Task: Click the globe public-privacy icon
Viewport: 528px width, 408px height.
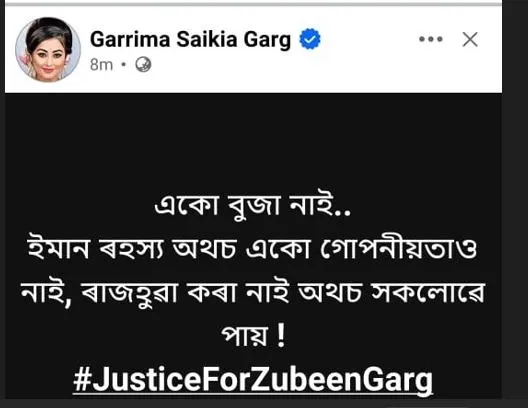Action: 143,64
